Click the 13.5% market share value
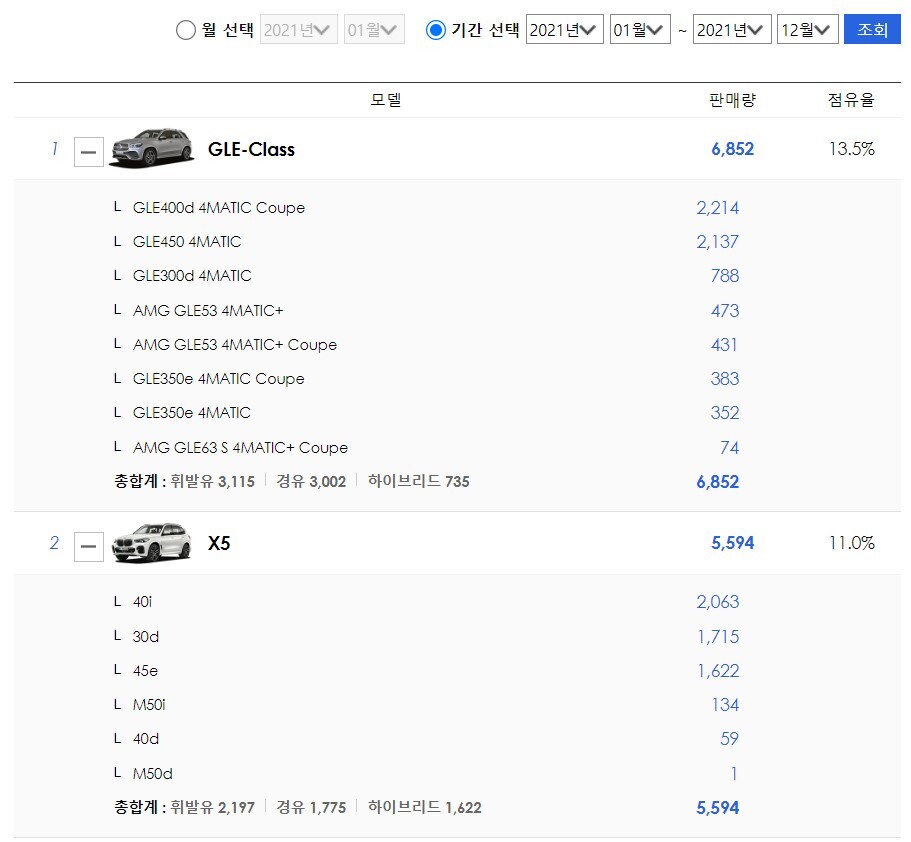911x842 pixels. [852, 149]
